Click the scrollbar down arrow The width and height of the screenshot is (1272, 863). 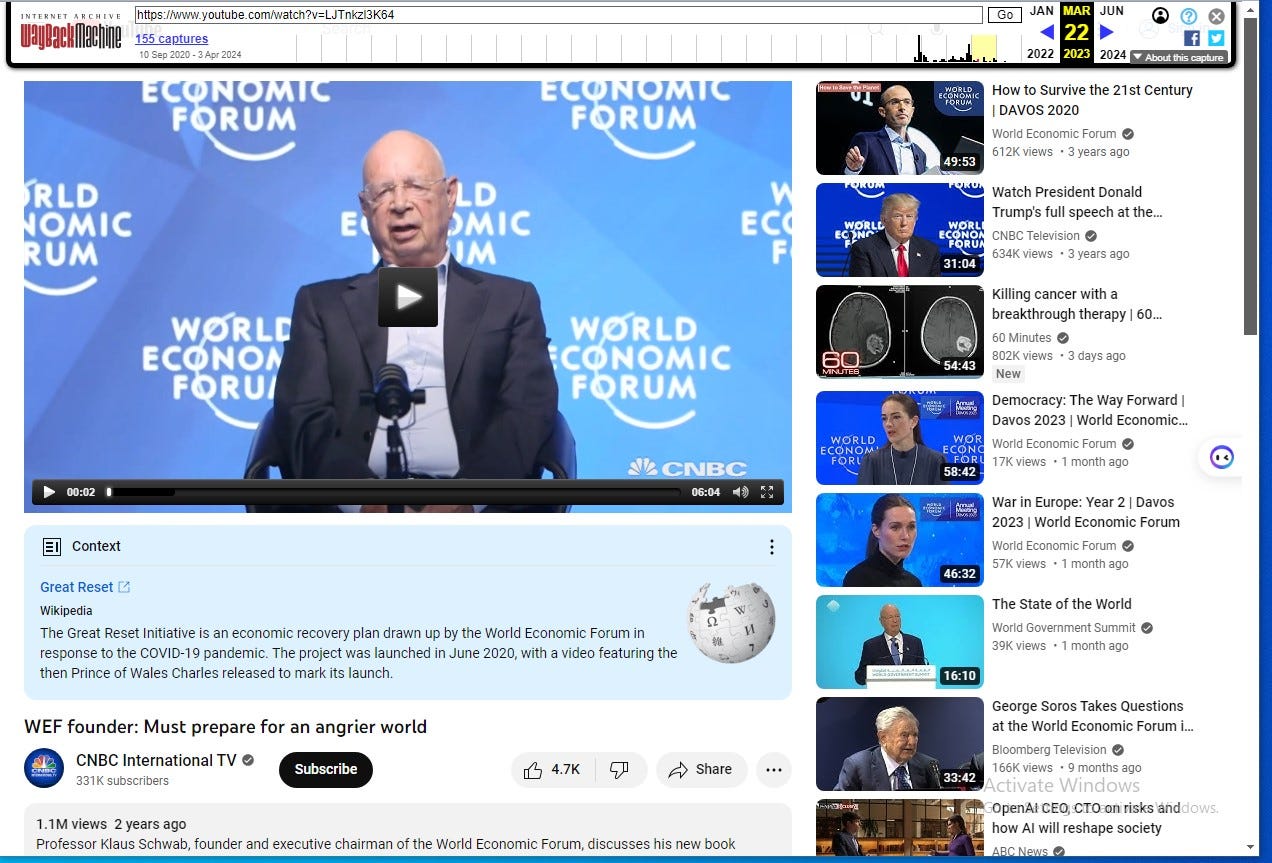tap(1250, 846)
